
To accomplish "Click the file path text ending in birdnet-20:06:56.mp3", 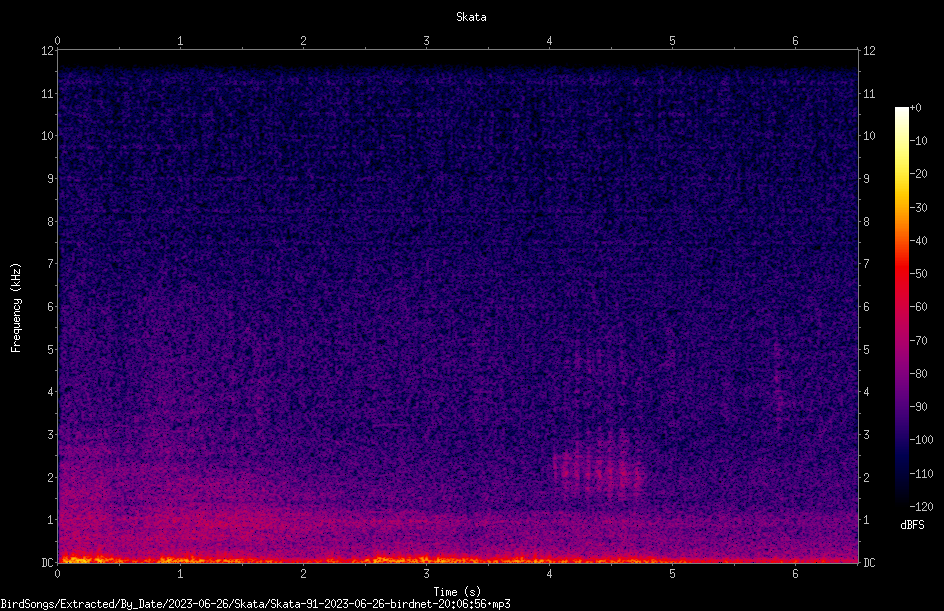I will click(x=255, y=604).
